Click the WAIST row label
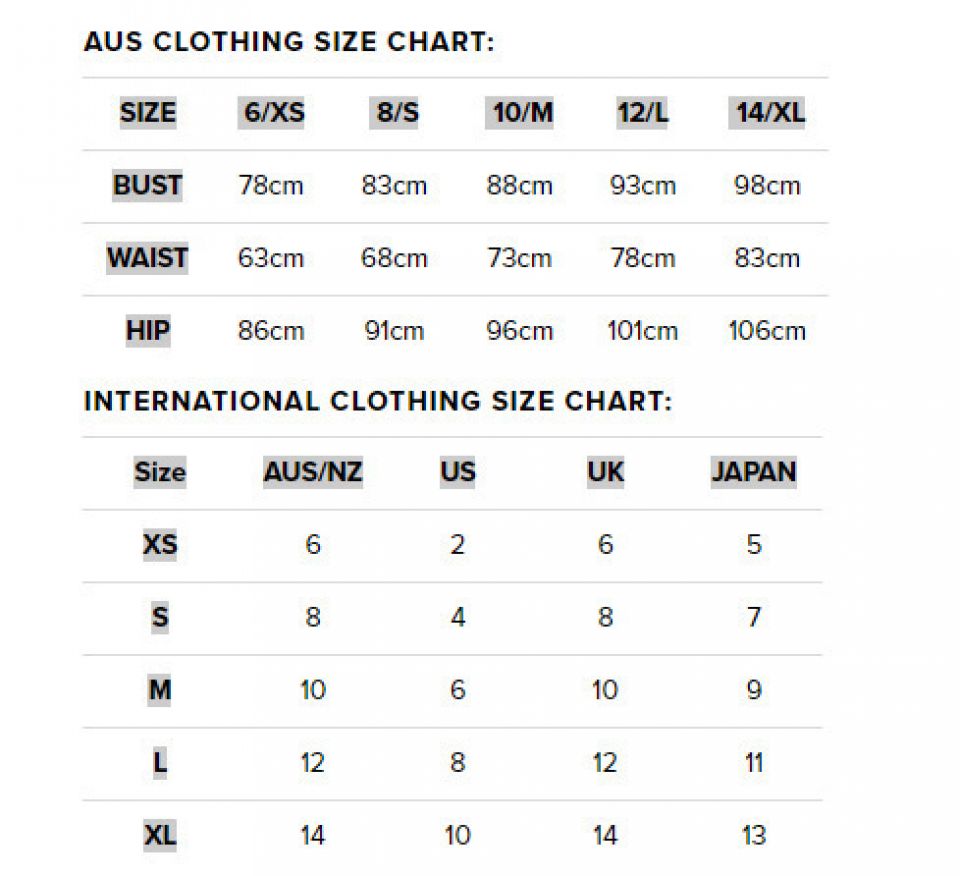Image resolution: width=960 pixels, height=876 pixels. coord(147,258)
